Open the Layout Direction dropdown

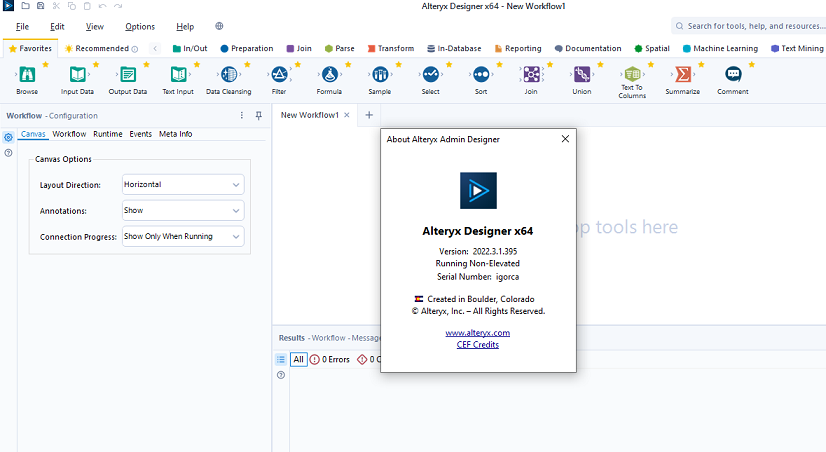point(183,185)
